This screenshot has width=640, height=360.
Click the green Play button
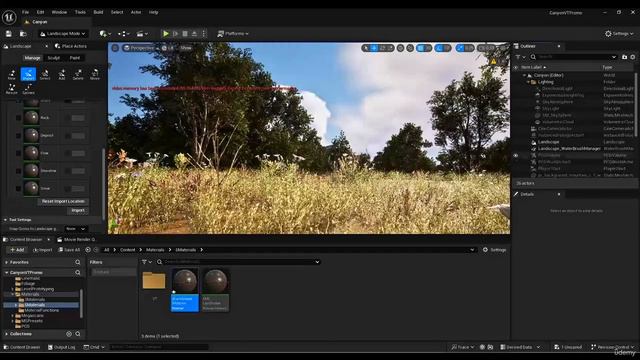click(x=166, y=33)
